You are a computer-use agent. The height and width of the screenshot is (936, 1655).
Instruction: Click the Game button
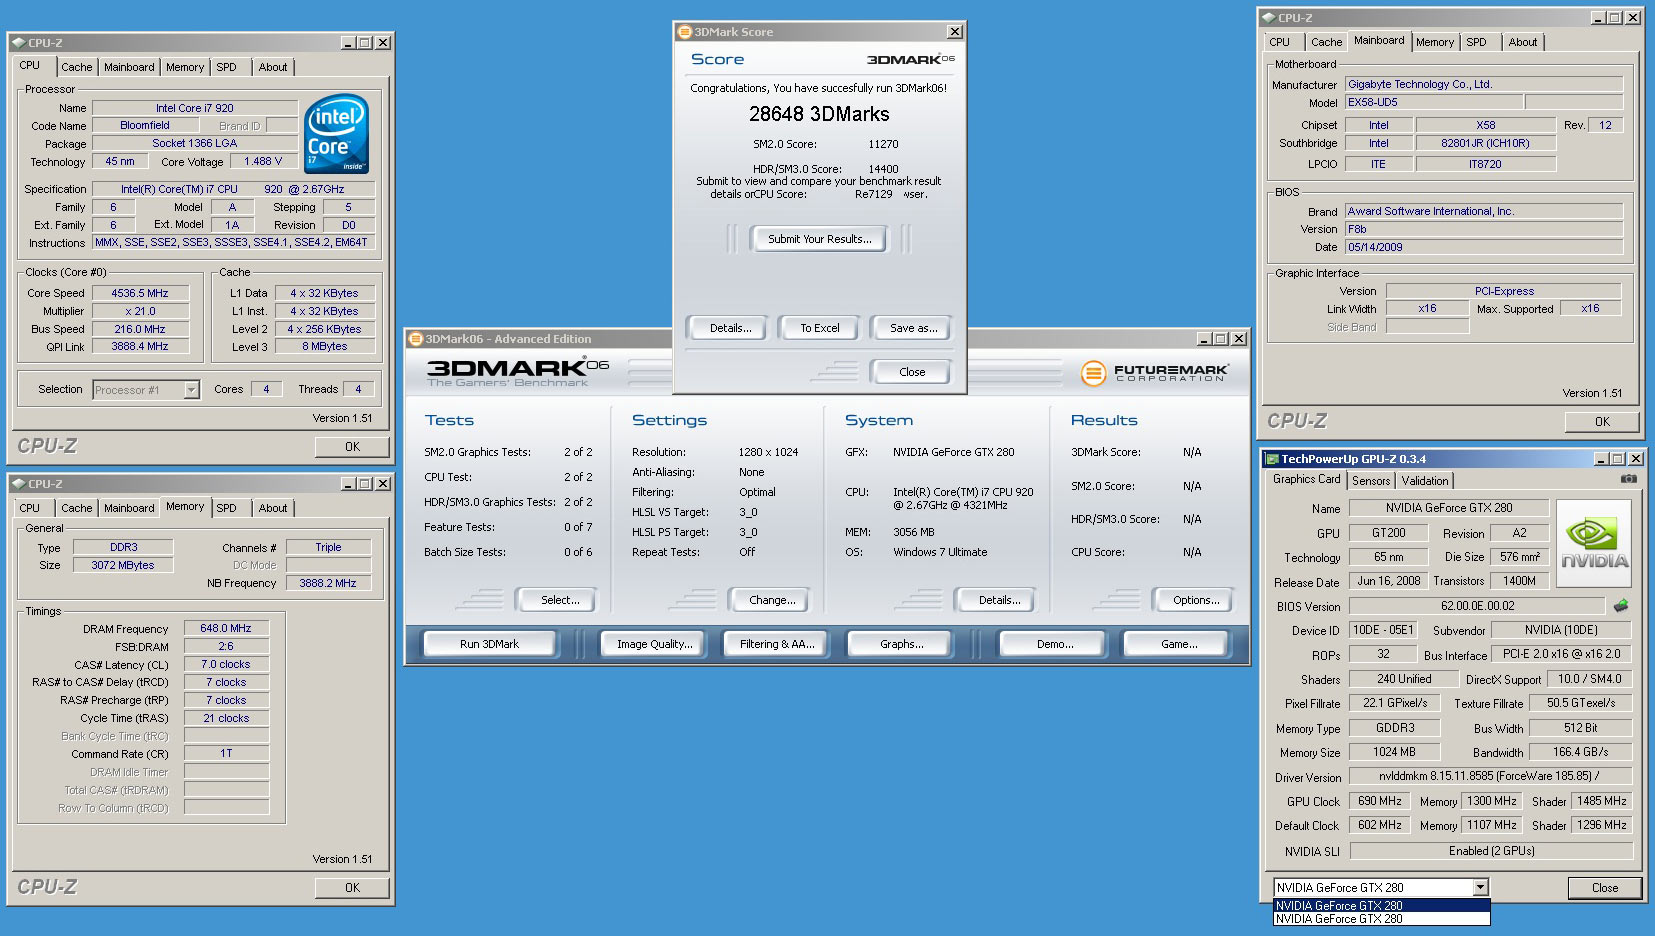pos(1178,644)
